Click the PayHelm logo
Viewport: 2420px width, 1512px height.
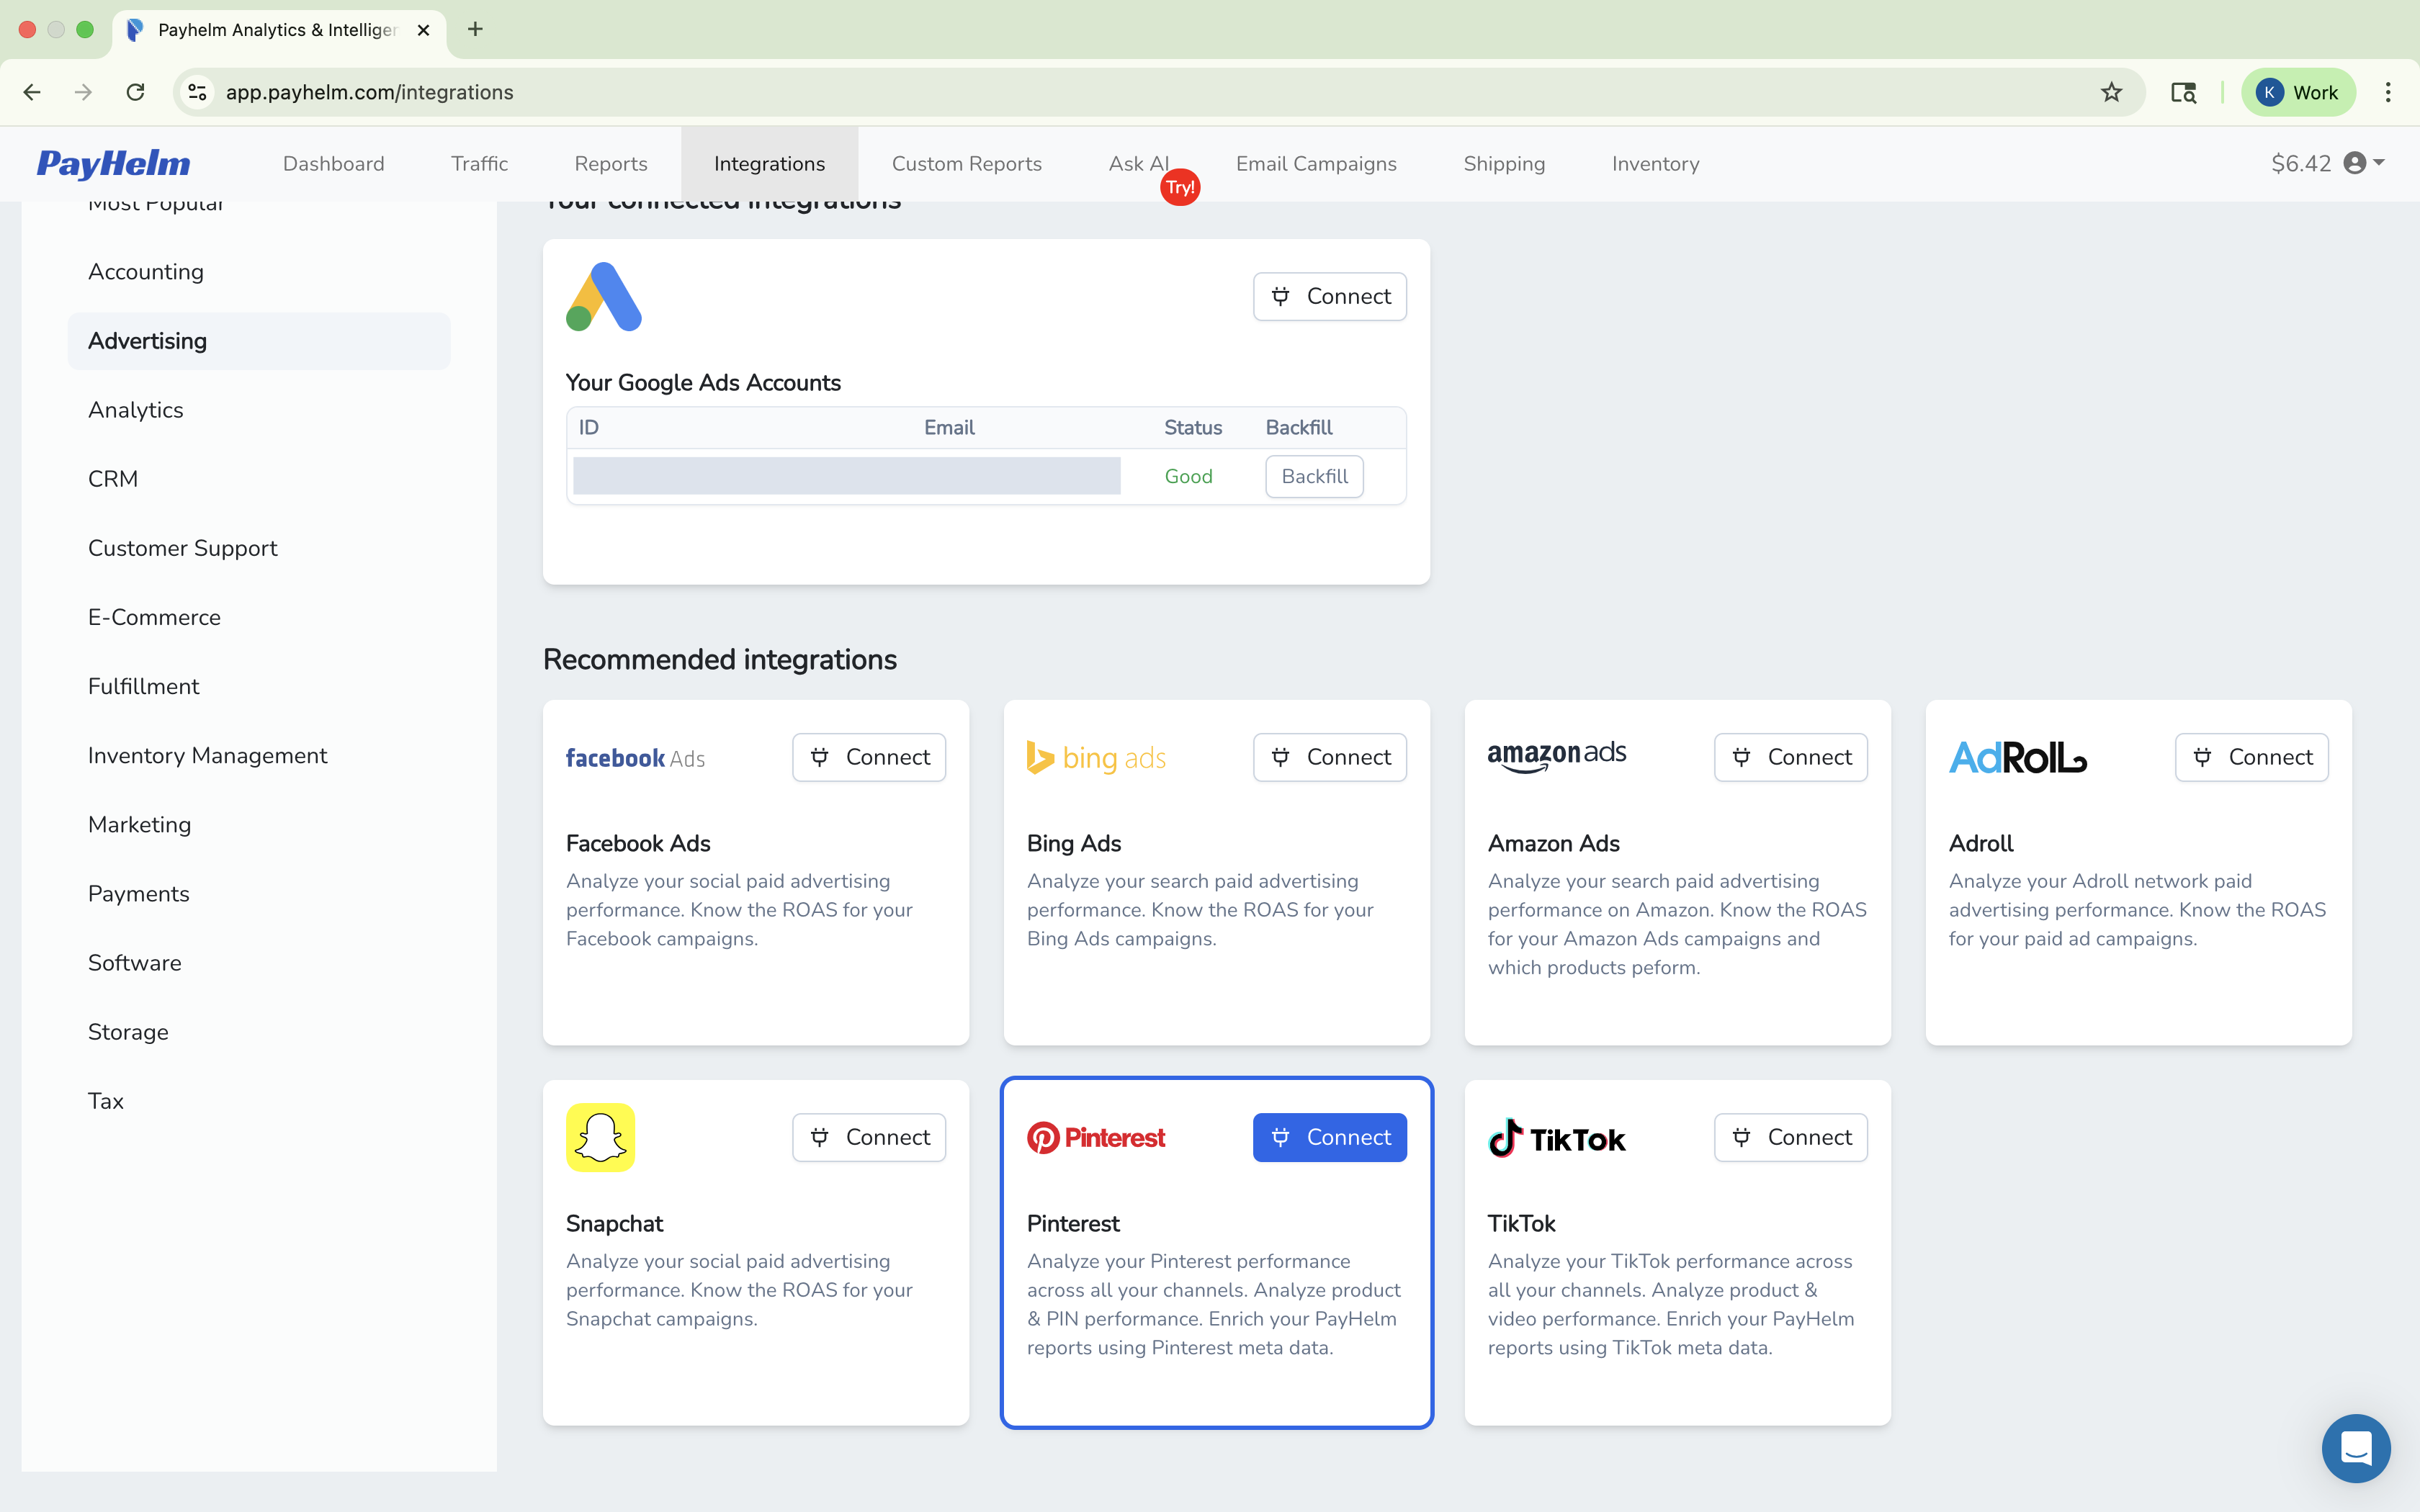tap(113, 163)
